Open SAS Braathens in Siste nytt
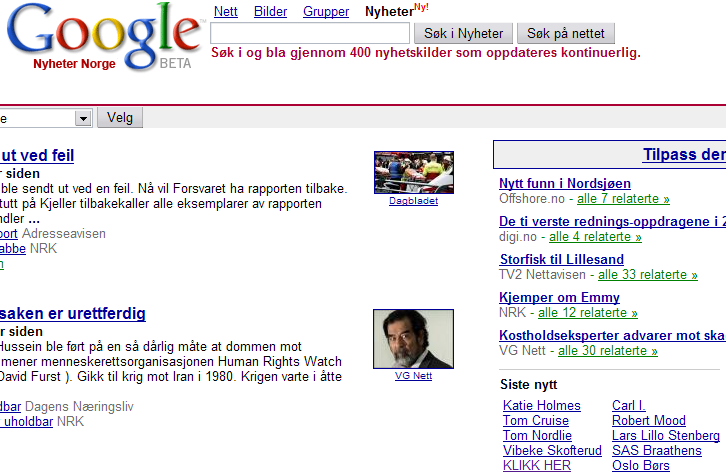 (x=657, y=450)
